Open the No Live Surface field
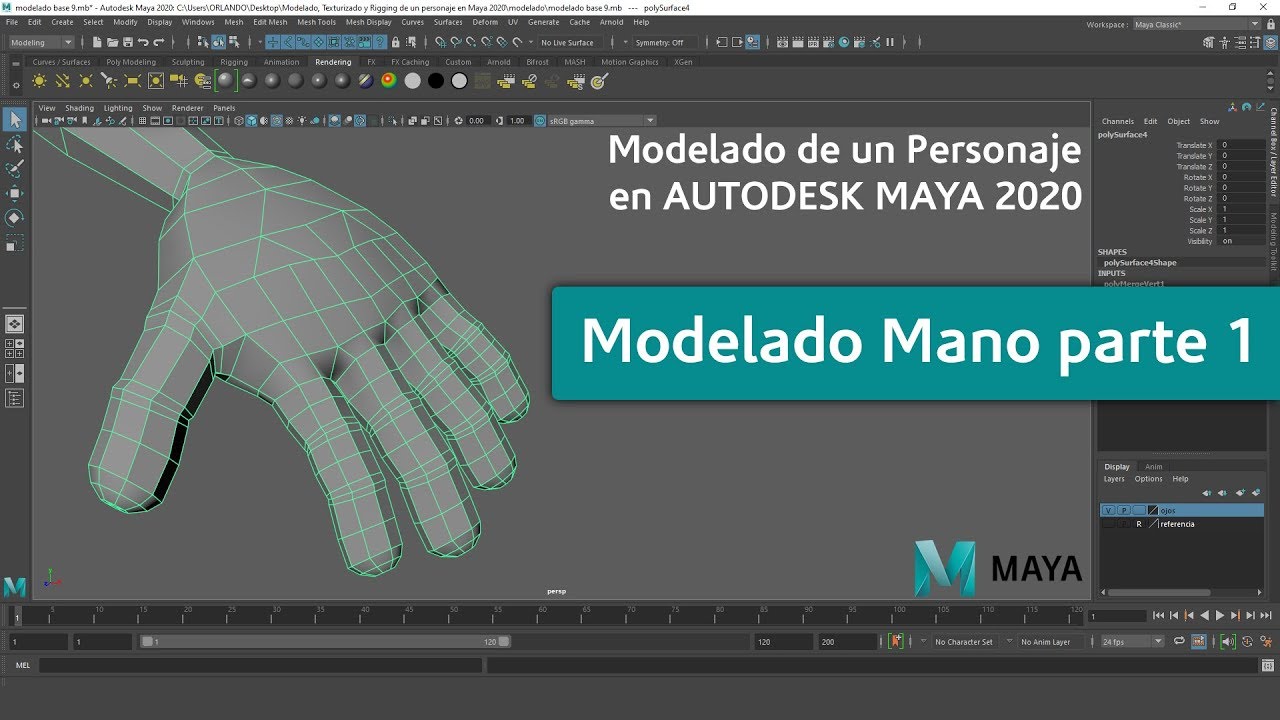 (x=570, y=42)
